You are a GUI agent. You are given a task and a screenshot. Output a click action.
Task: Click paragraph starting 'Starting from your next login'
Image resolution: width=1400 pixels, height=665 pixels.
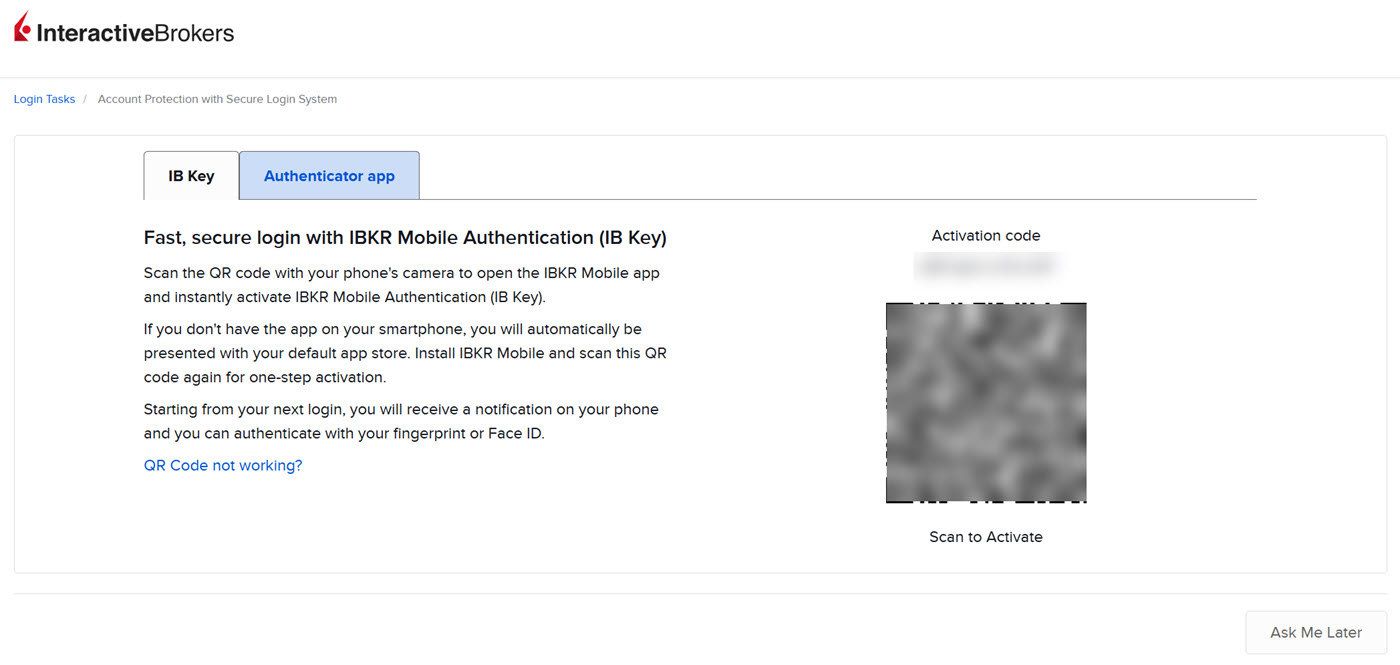tap(402, 421)
